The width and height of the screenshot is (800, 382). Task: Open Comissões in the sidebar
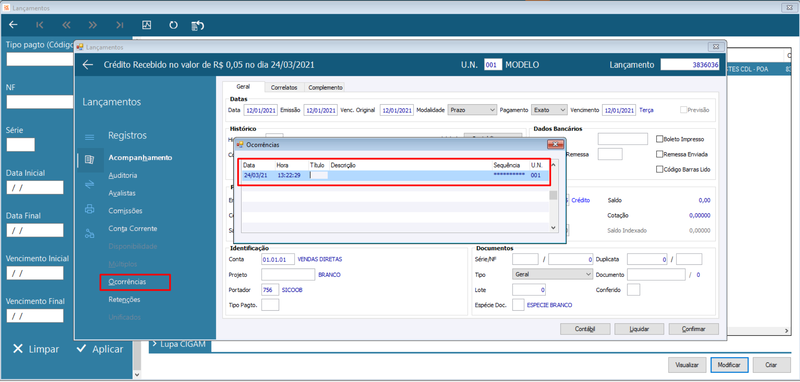(125, 211)
